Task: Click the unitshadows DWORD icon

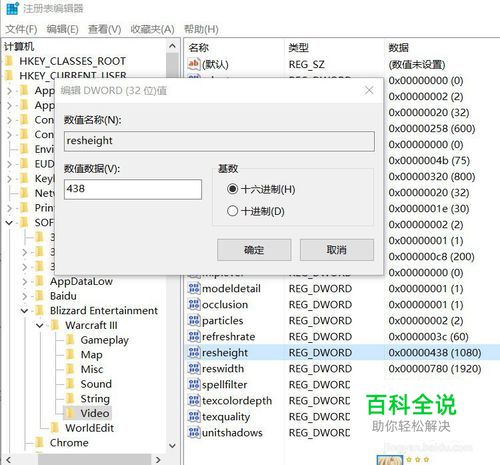Action: 194,432
